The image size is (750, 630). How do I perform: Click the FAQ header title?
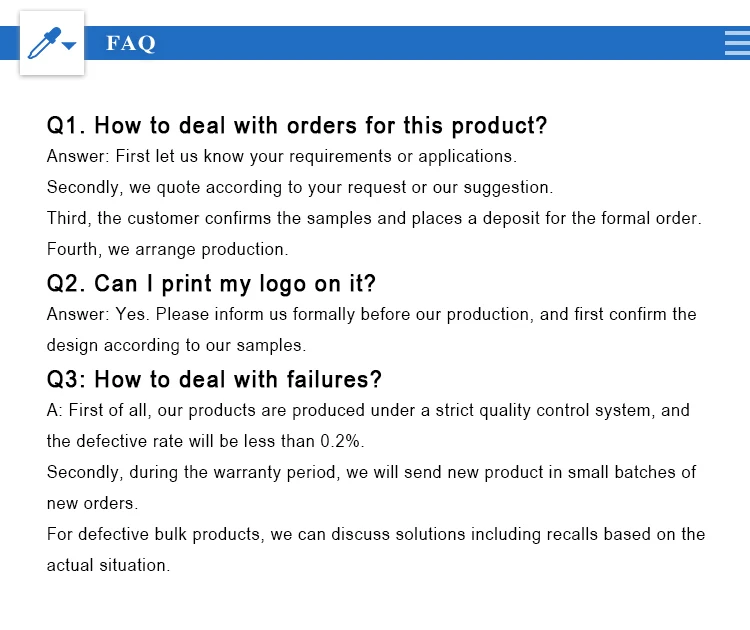click(131, 43)
